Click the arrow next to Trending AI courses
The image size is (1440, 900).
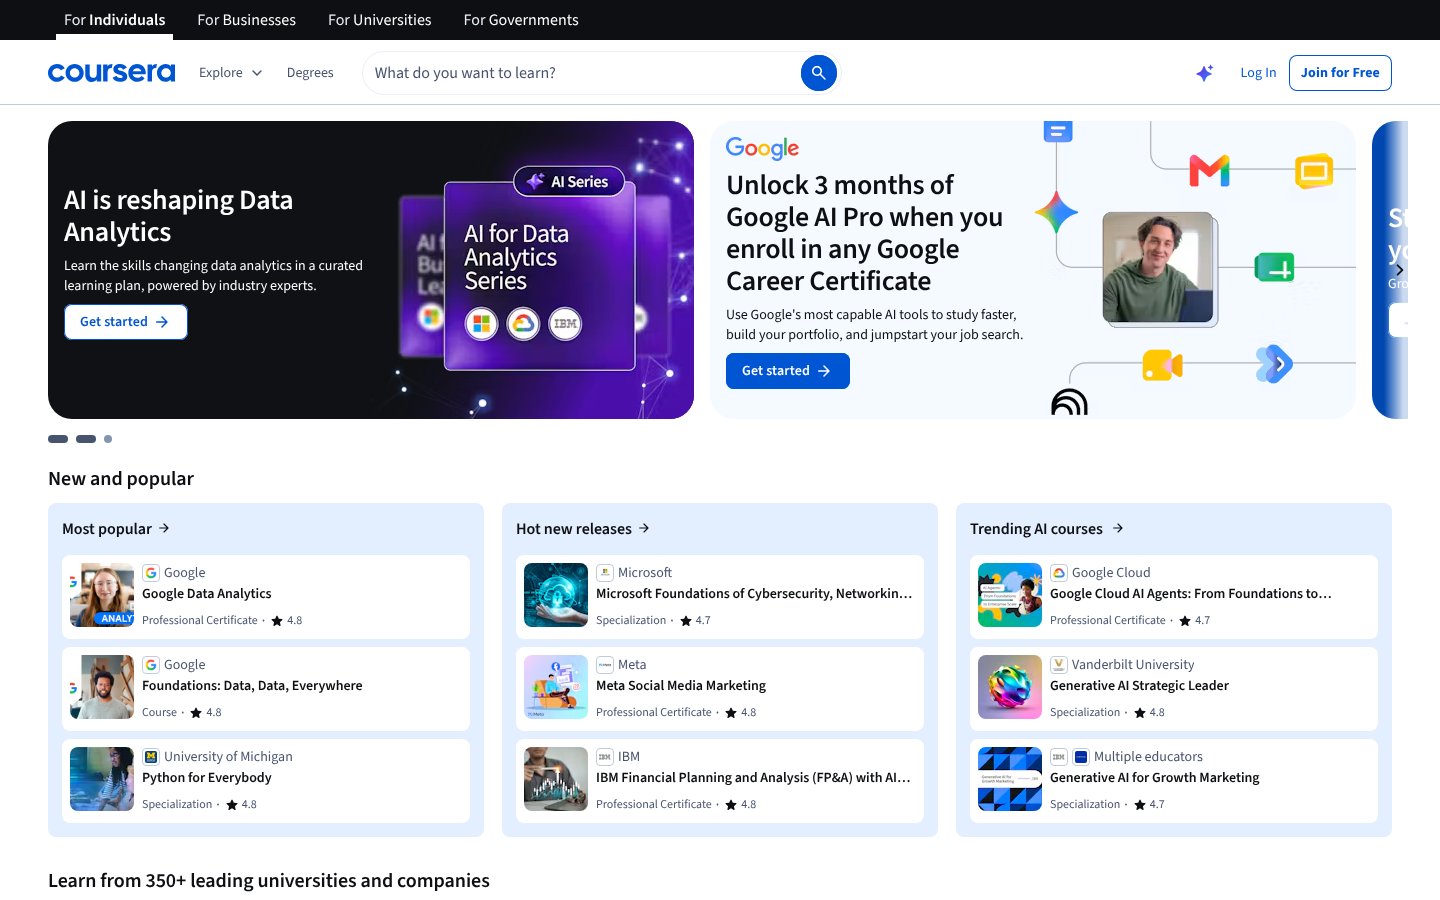pos(1118,528)
